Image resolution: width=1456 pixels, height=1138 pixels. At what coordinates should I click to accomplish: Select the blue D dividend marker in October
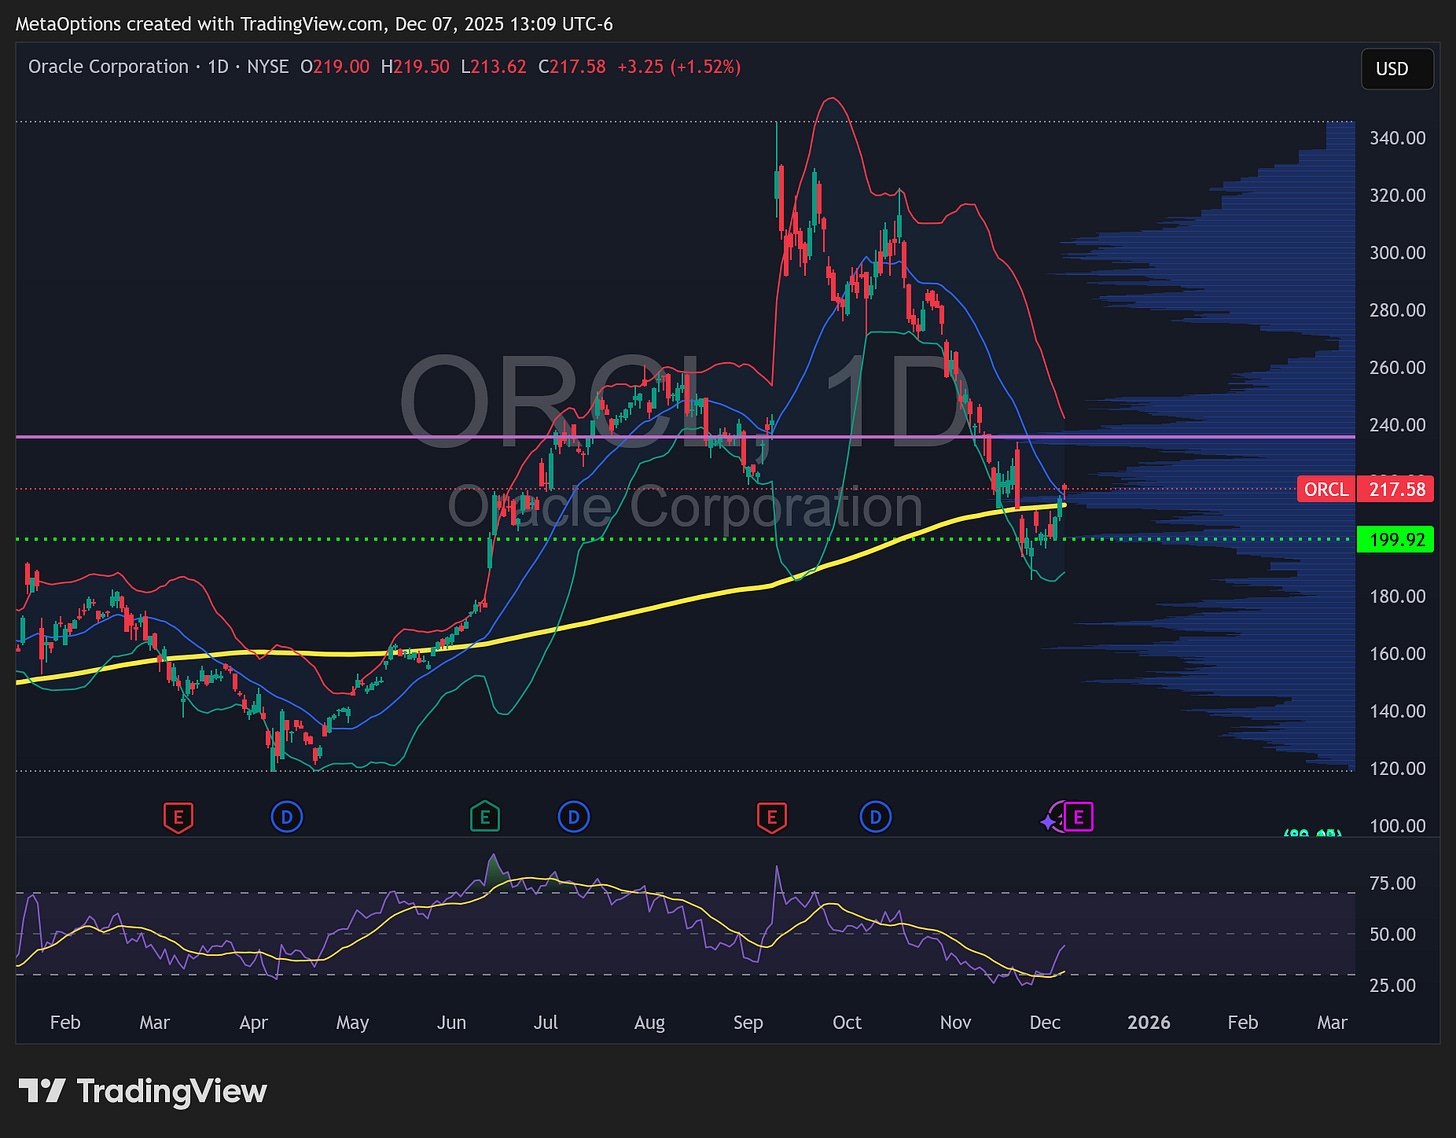[876, 817]
